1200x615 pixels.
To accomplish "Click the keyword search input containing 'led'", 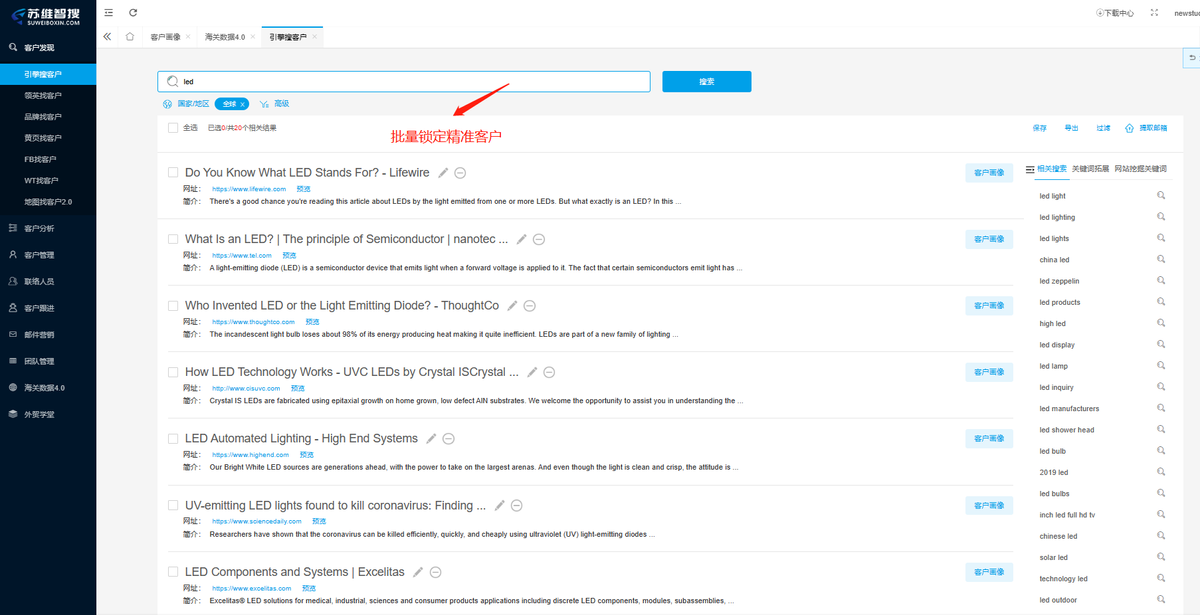I will [404, 82].
